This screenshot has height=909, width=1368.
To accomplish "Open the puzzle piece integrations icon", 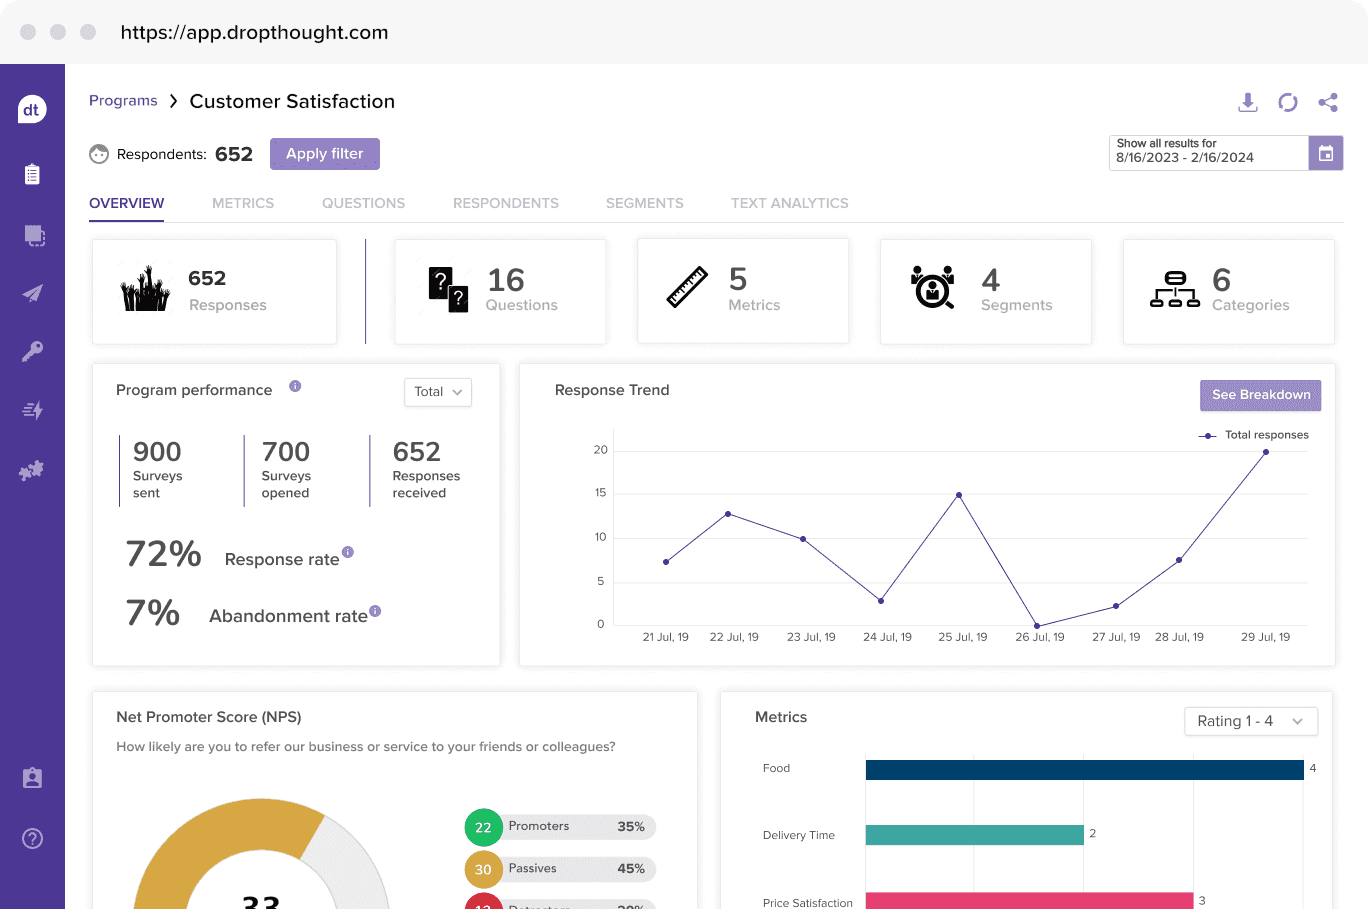I will click(31, 470).
